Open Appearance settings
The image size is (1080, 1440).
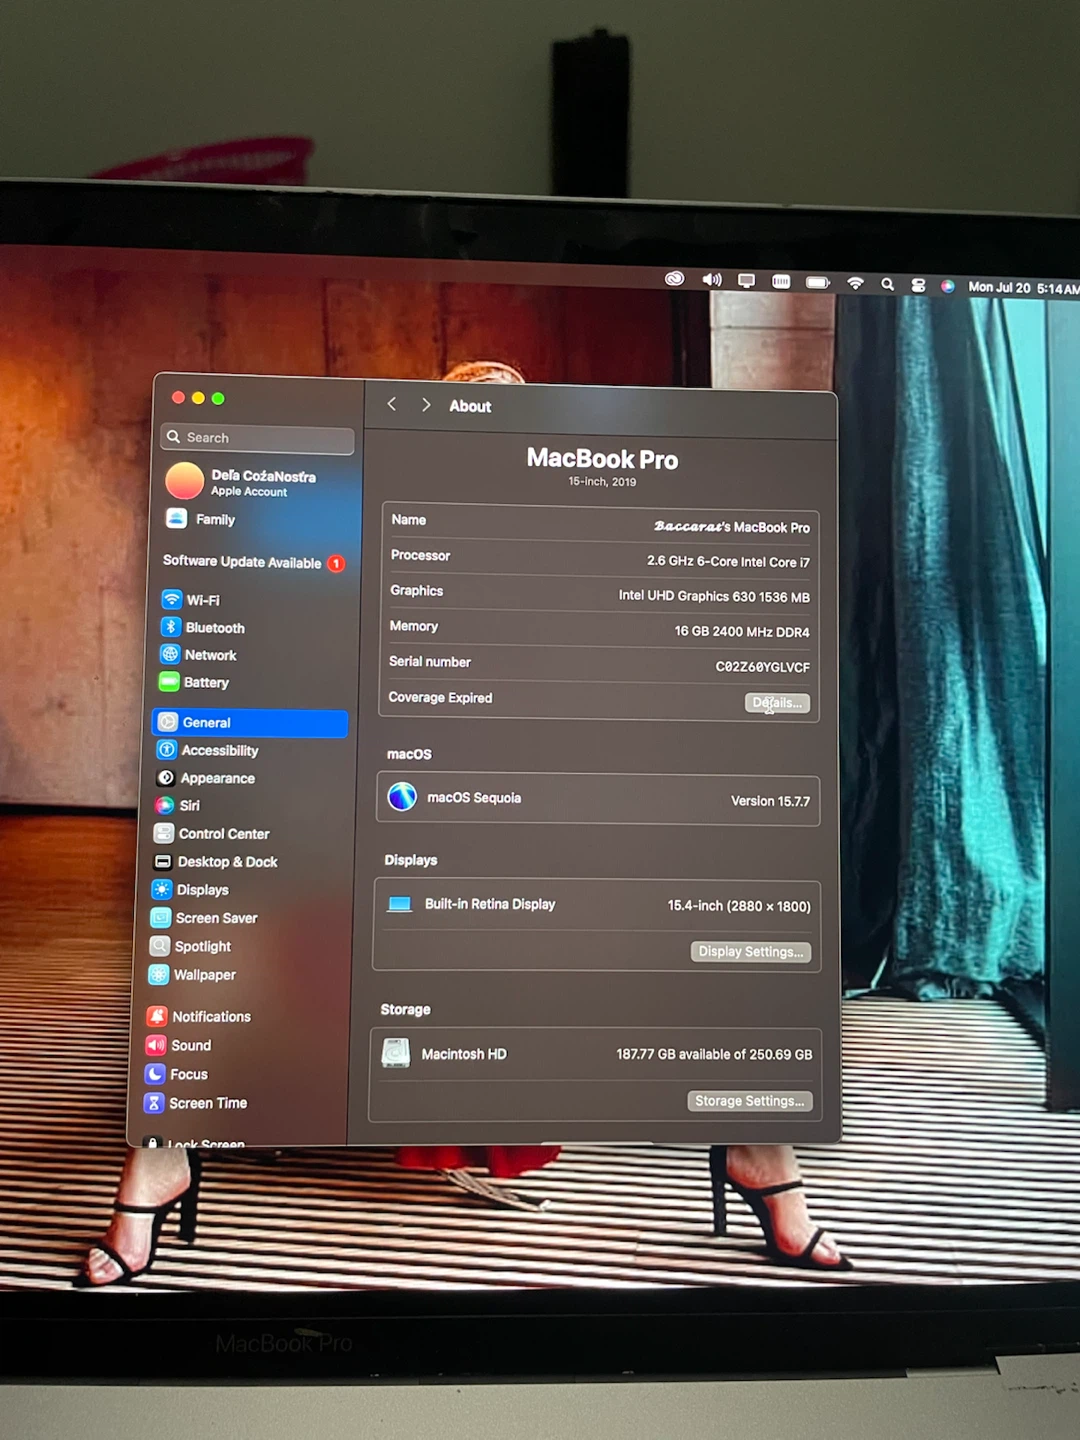(x=206, y=778)
